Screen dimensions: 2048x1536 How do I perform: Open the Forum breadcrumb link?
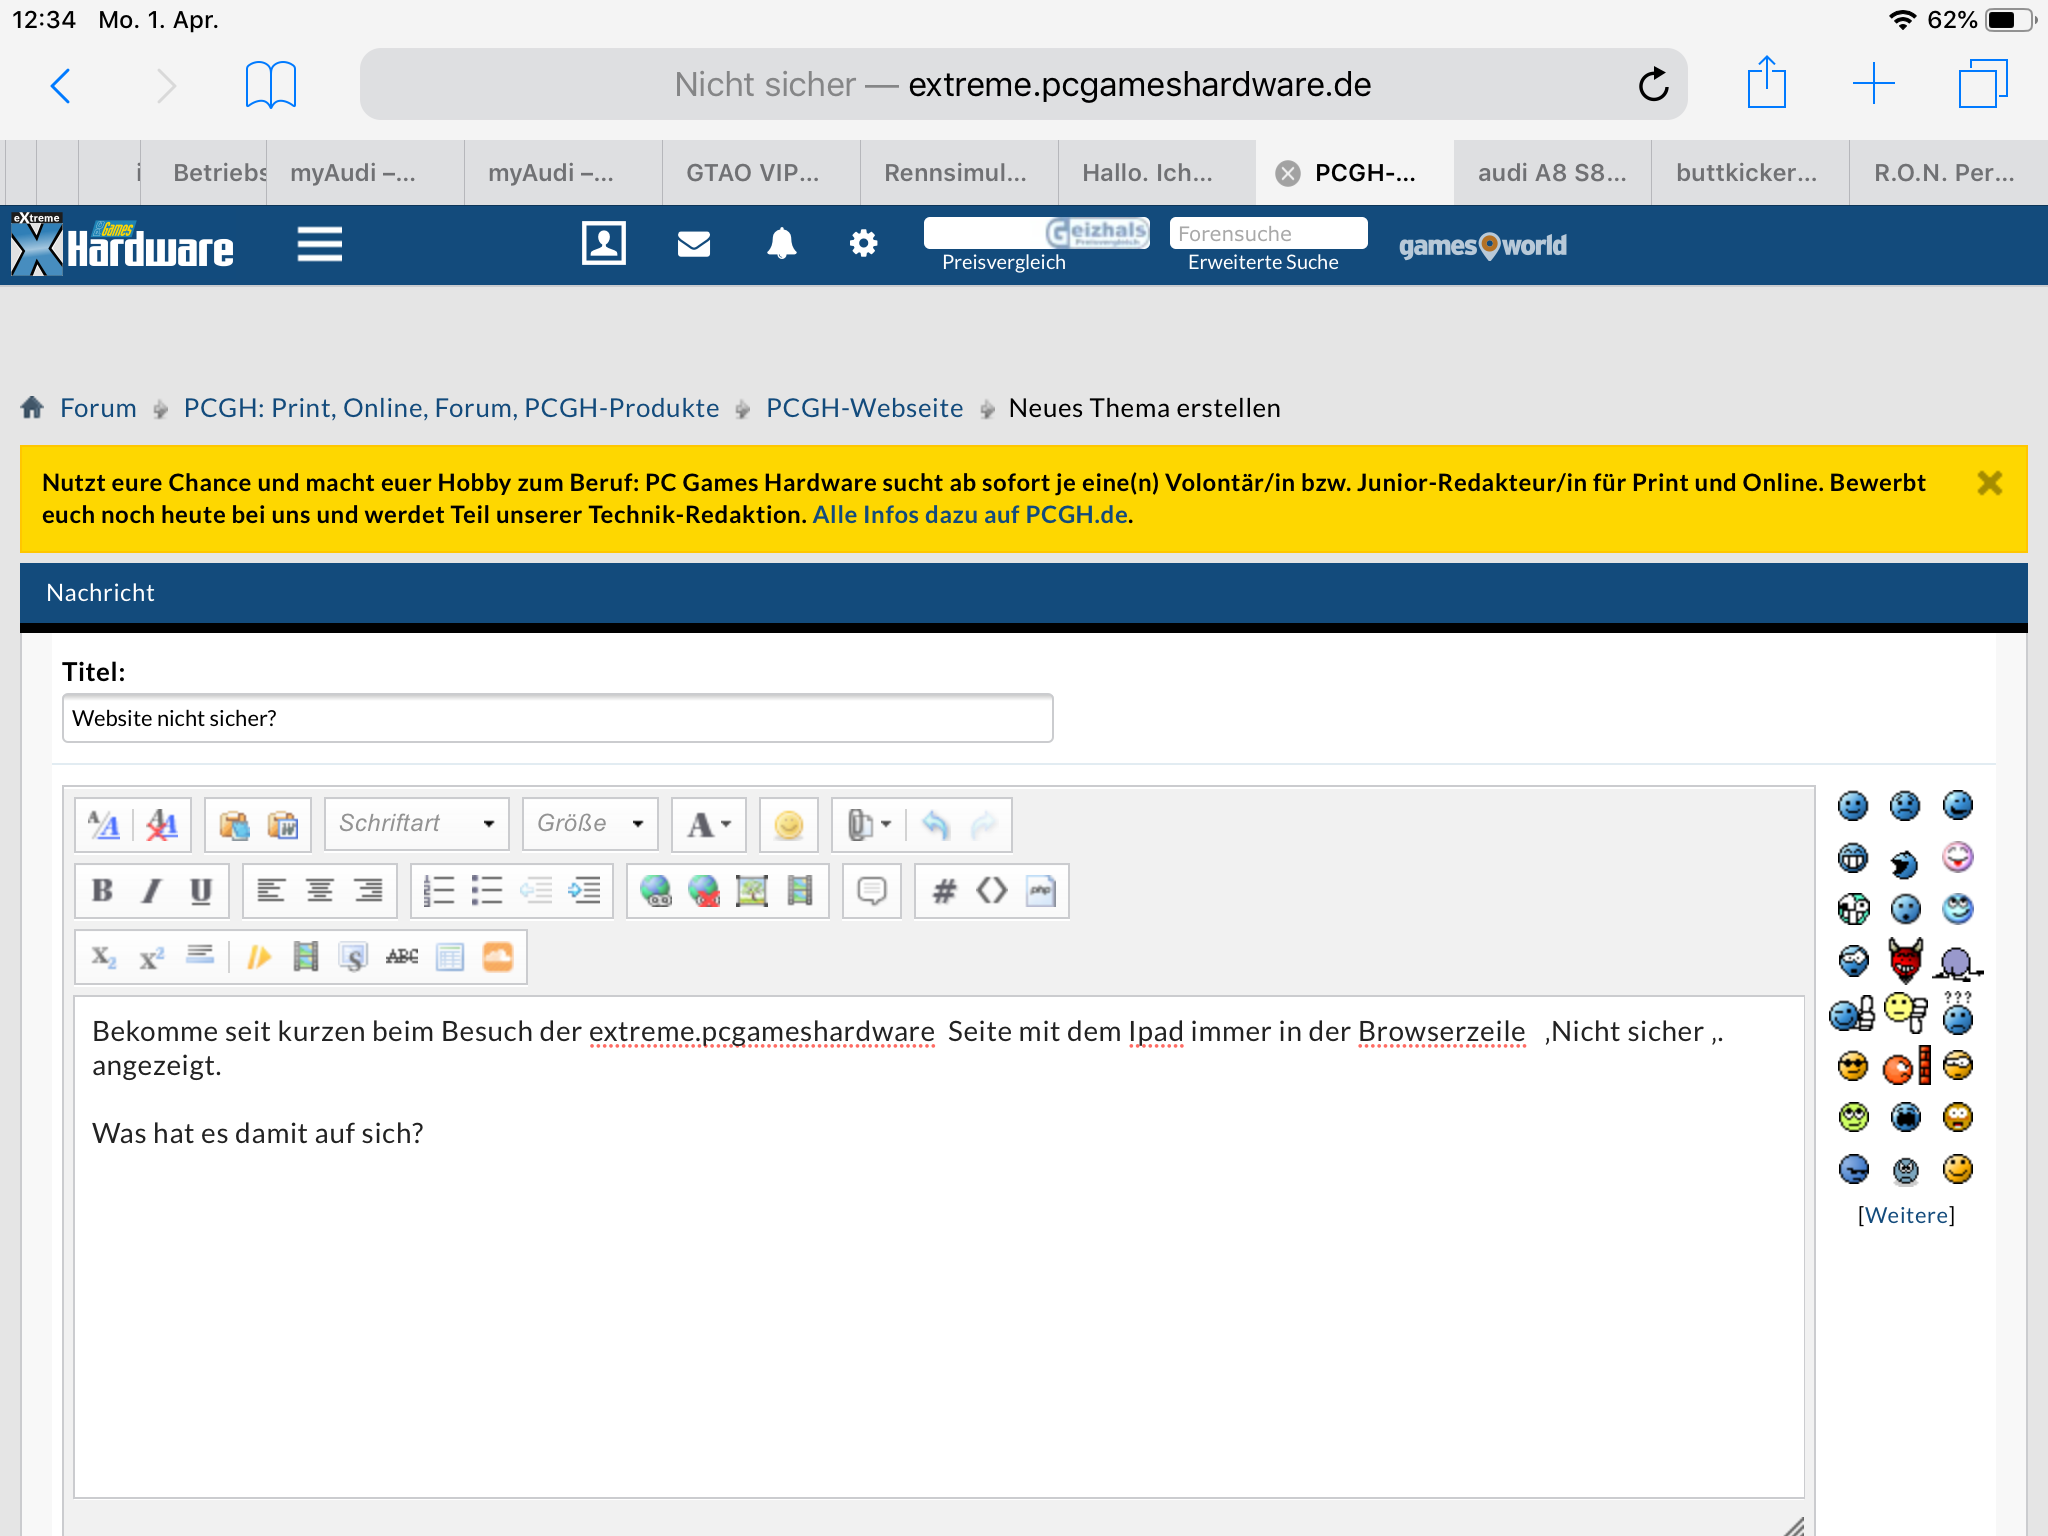98,408
